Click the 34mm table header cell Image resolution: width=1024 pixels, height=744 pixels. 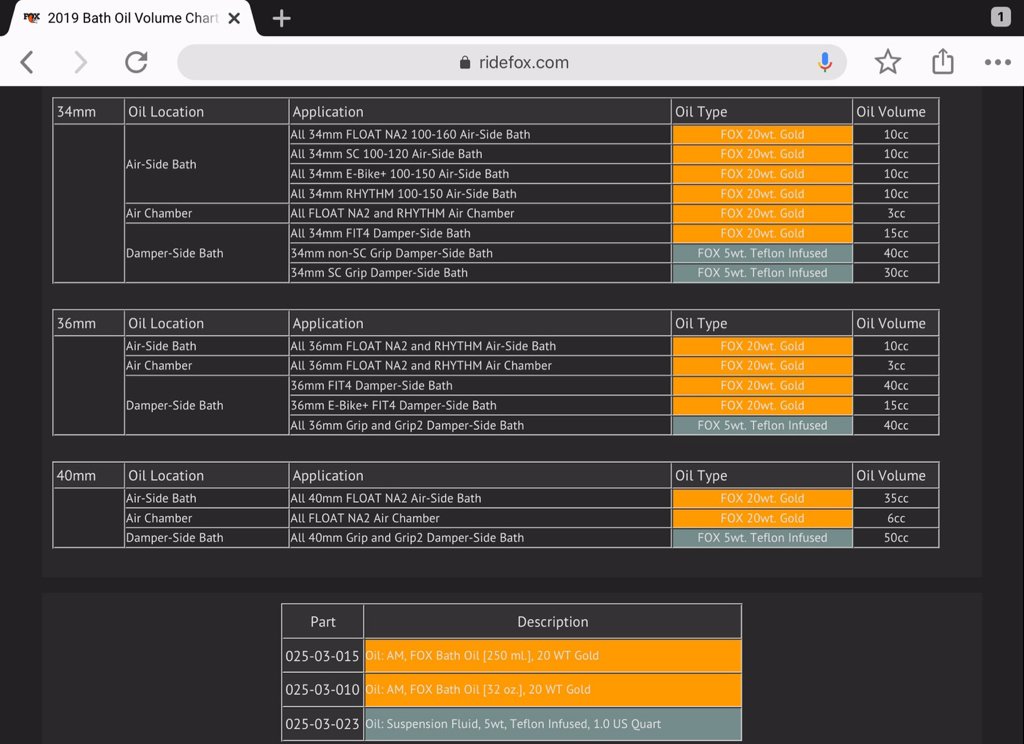(88, 112)
